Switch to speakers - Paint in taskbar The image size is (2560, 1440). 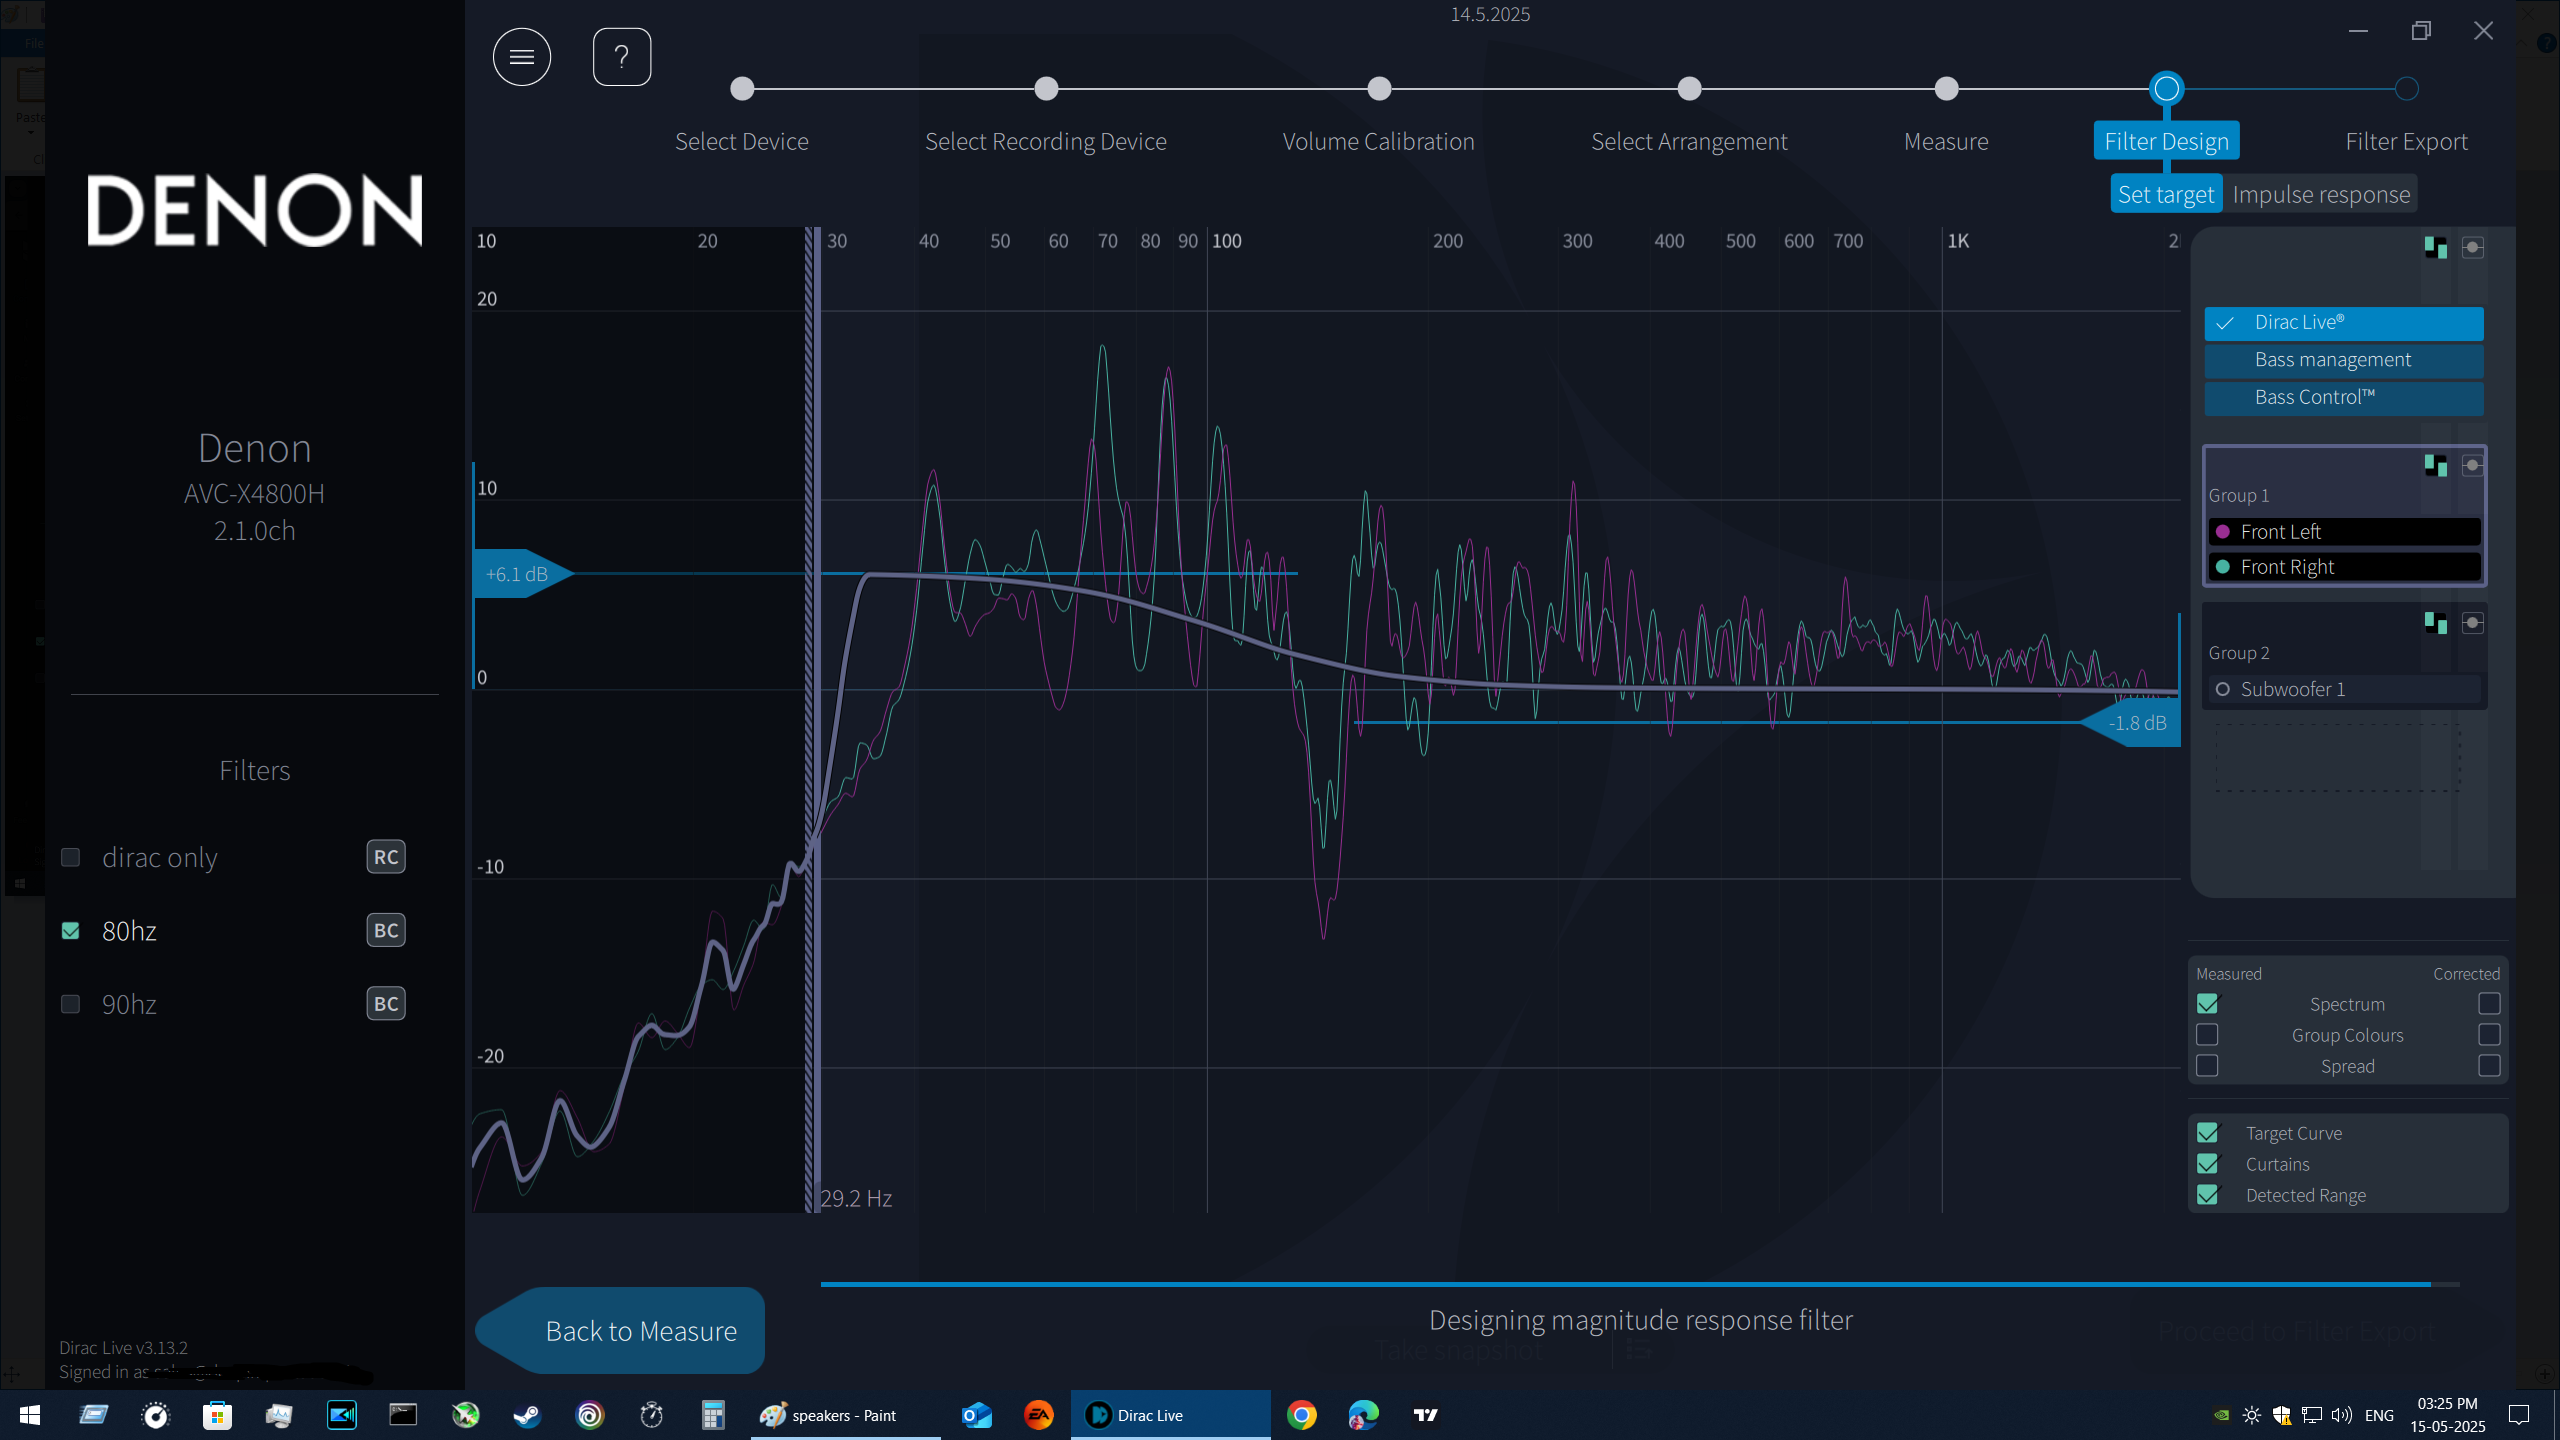coord(845,1415)
